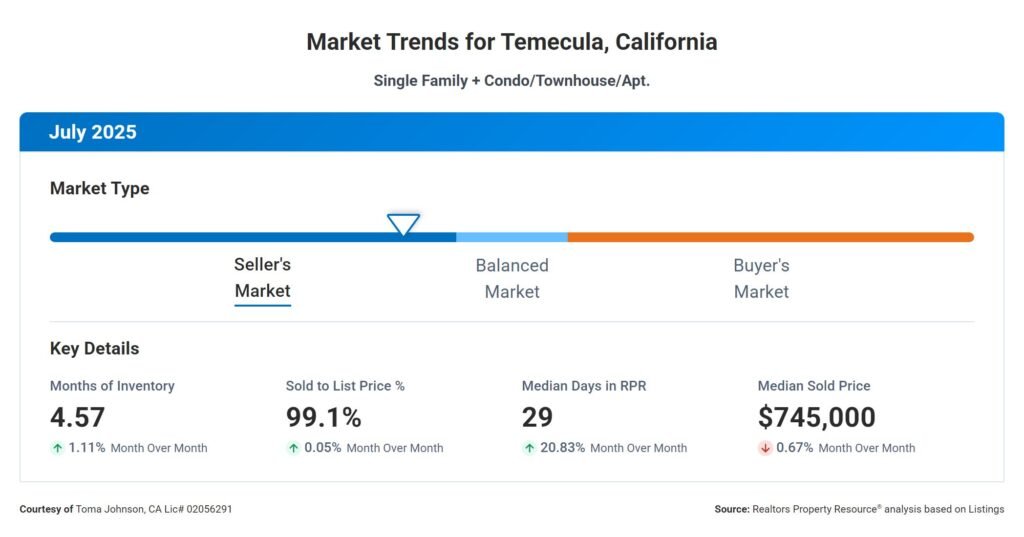Click the Key Details section heading
1024x537 pixels.
(95, 349)
